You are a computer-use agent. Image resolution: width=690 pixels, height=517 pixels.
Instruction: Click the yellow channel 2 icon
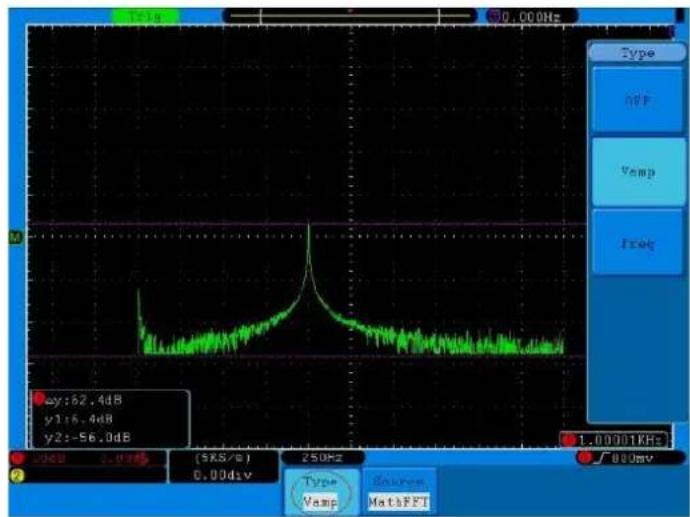18,476
